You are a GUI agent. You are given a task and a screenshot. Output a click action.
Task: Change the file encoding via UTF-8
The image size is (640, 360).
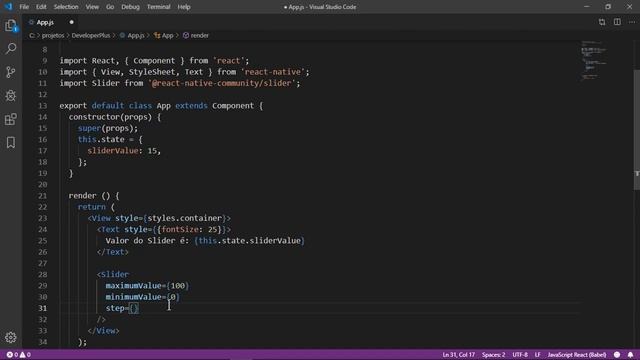520,355
